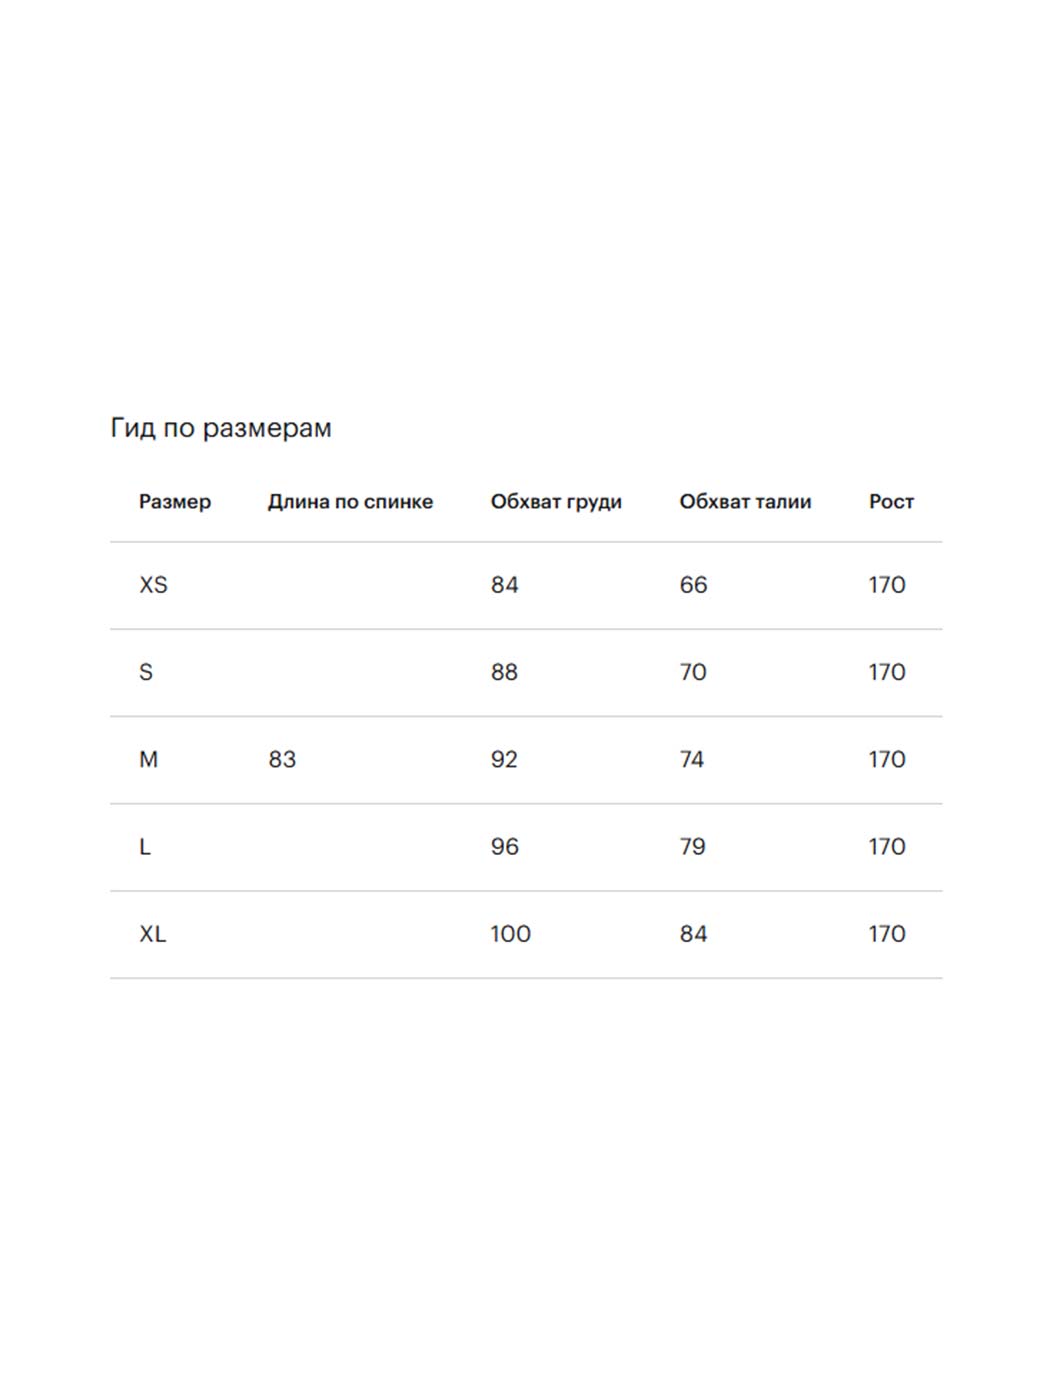Image resolution: width=1050 pixels, height=1400 pixels.
Task: Click waist value 79 for size L
Action: tap(692, 847)
